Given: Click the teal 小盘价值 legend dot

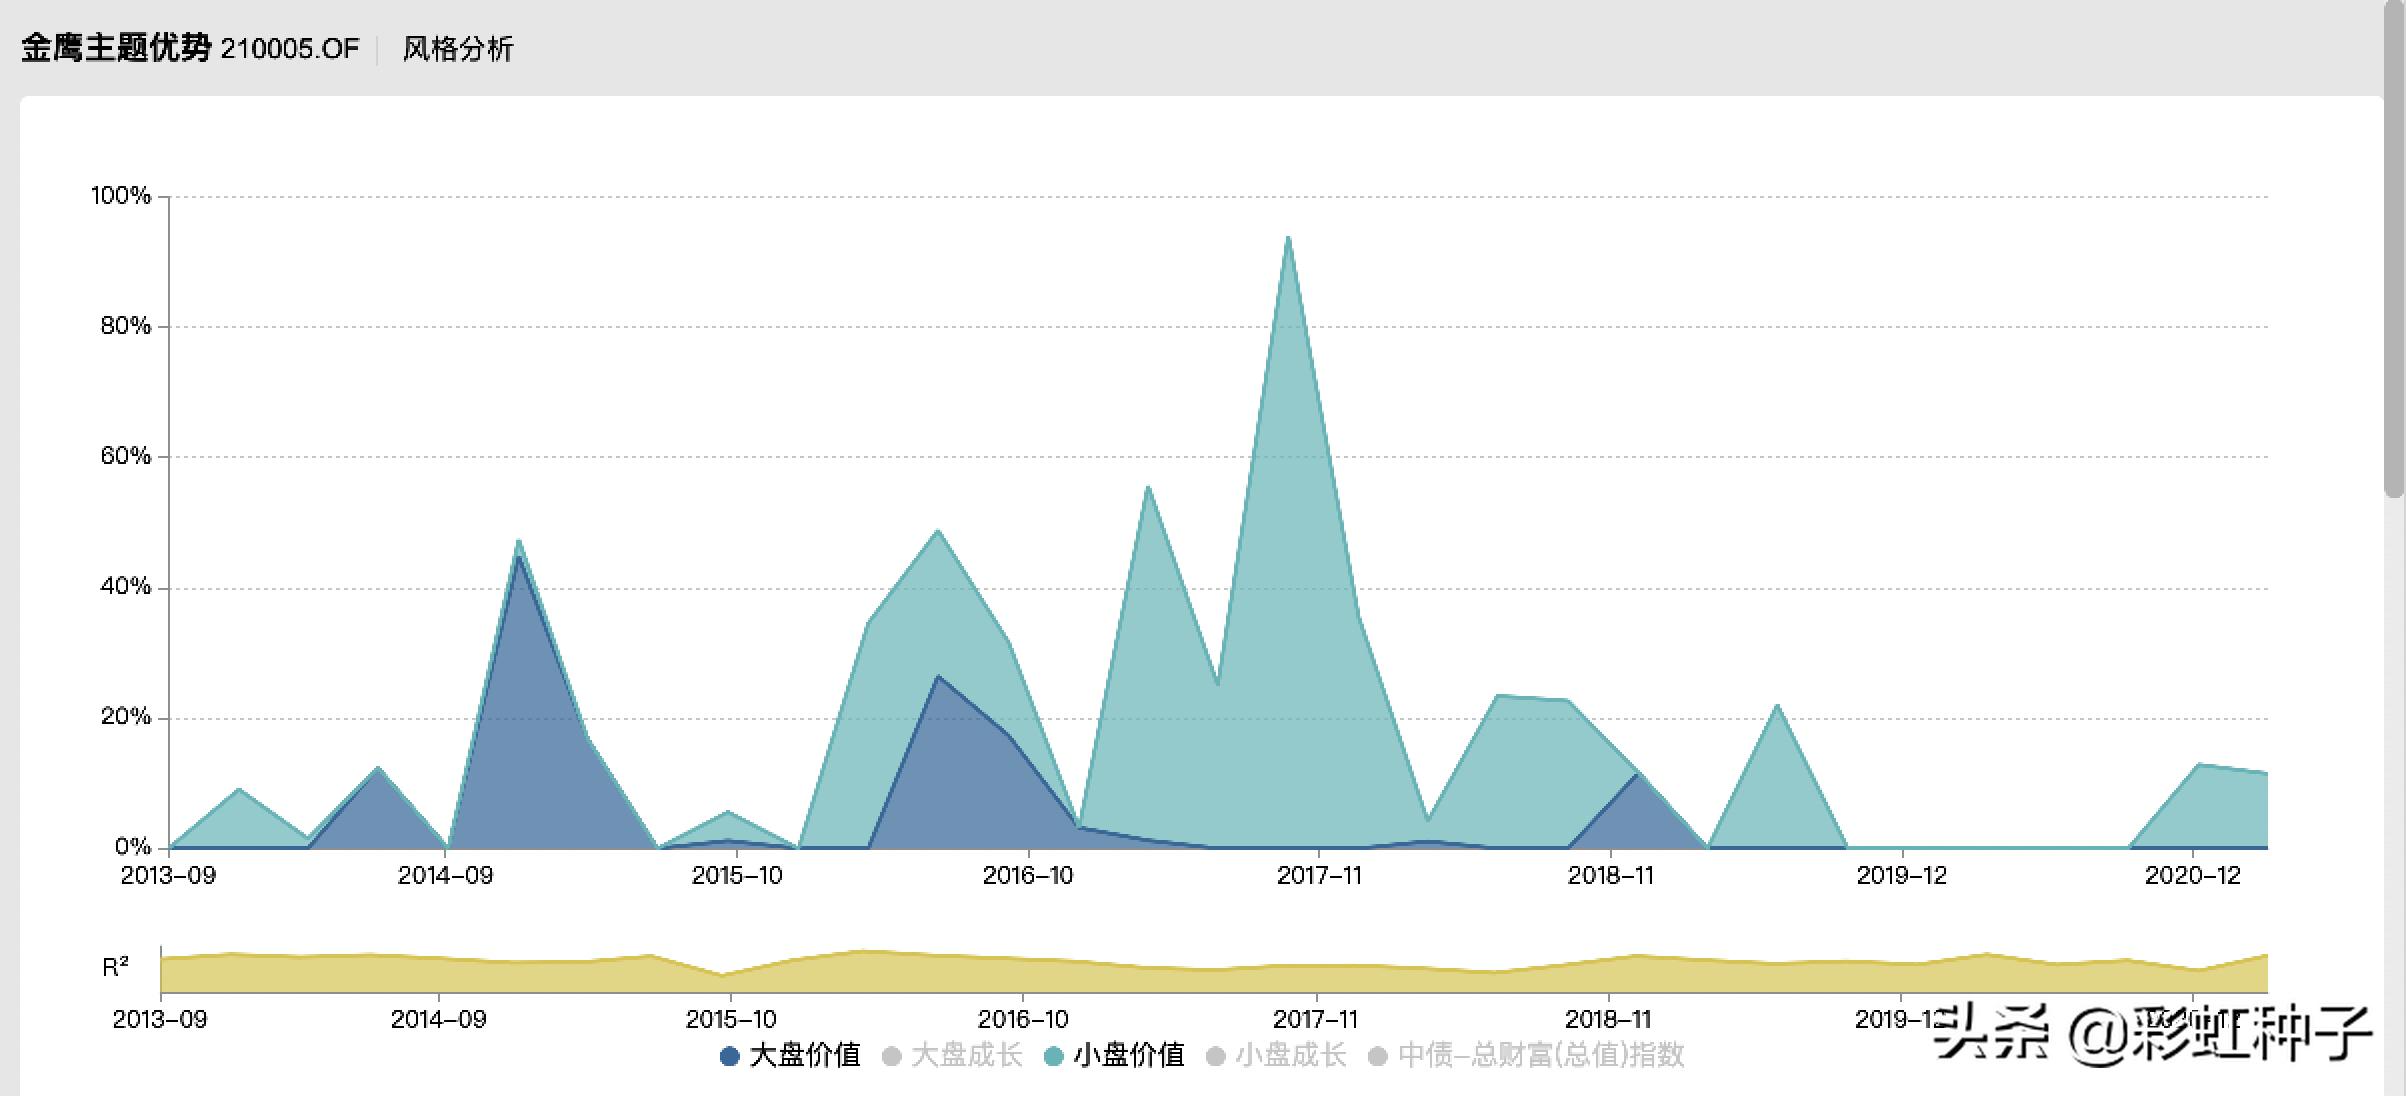Looking at the screenshot, I should click(1053, 1056).
